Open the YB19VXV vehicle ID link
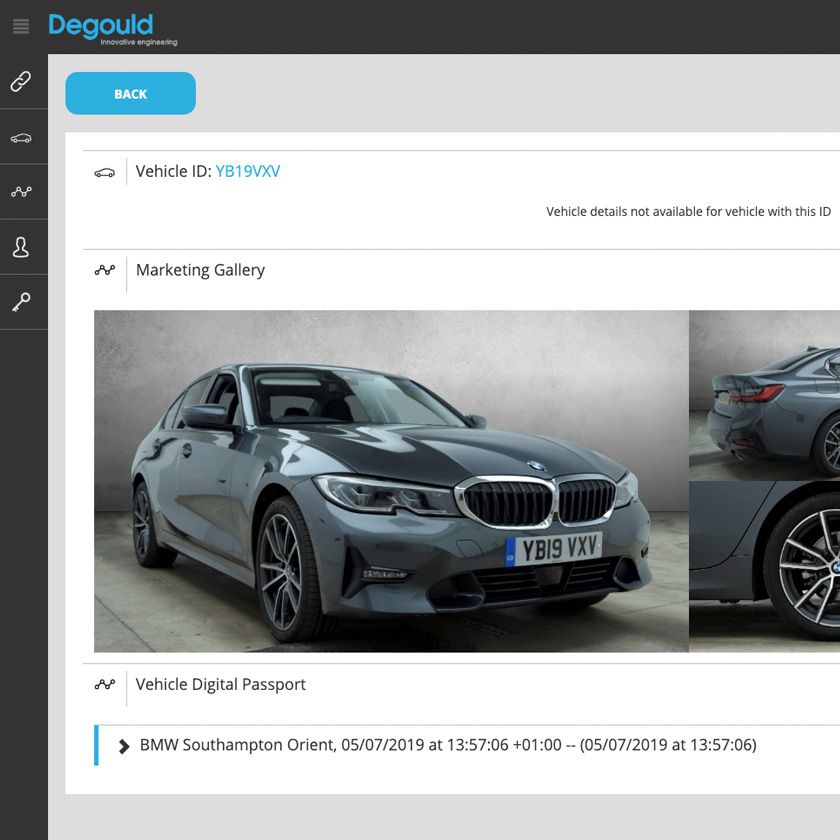 tap(248, 171)
